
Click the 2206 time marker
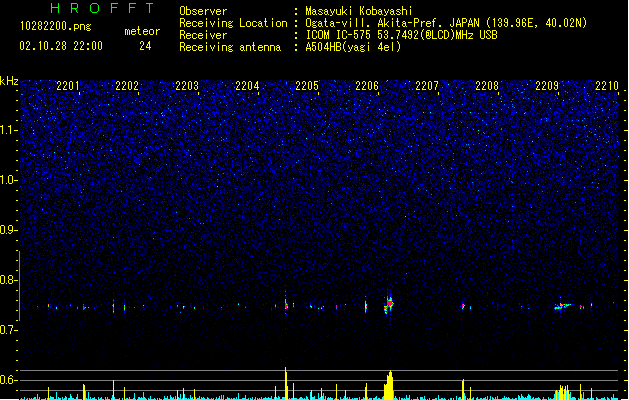point(367,85)
